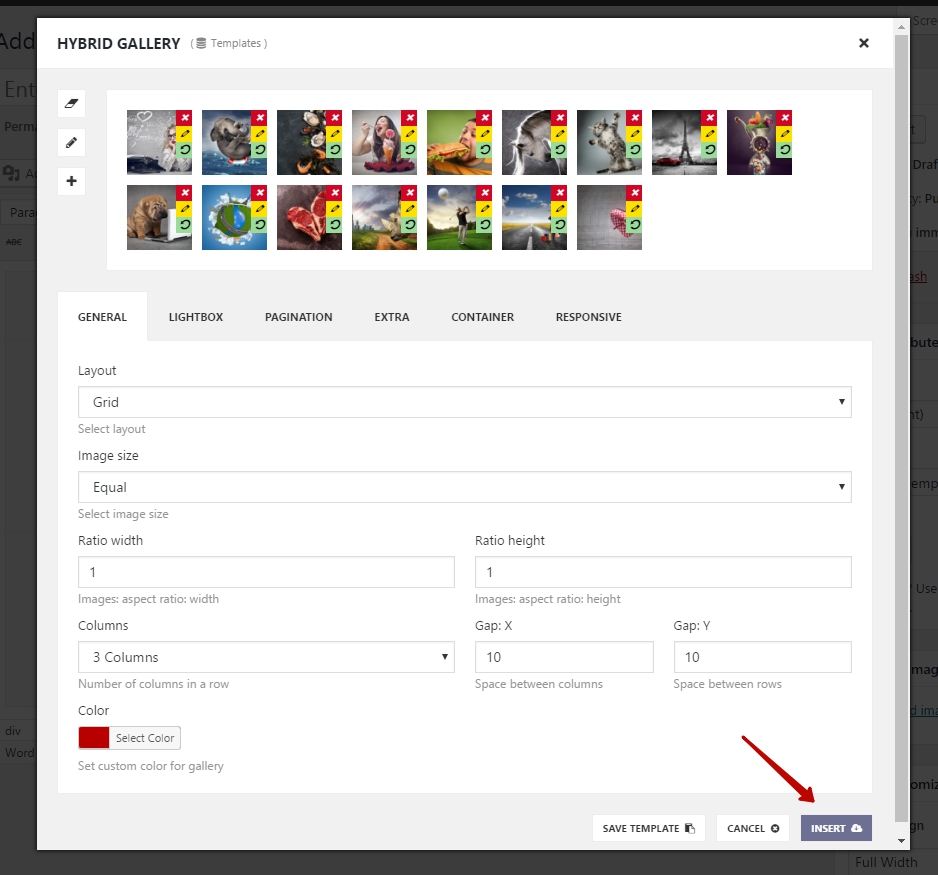This screenshot has width=938, height=875.
Task: Open the Image size dropdown showing Equal
Action: coord(464,487)
